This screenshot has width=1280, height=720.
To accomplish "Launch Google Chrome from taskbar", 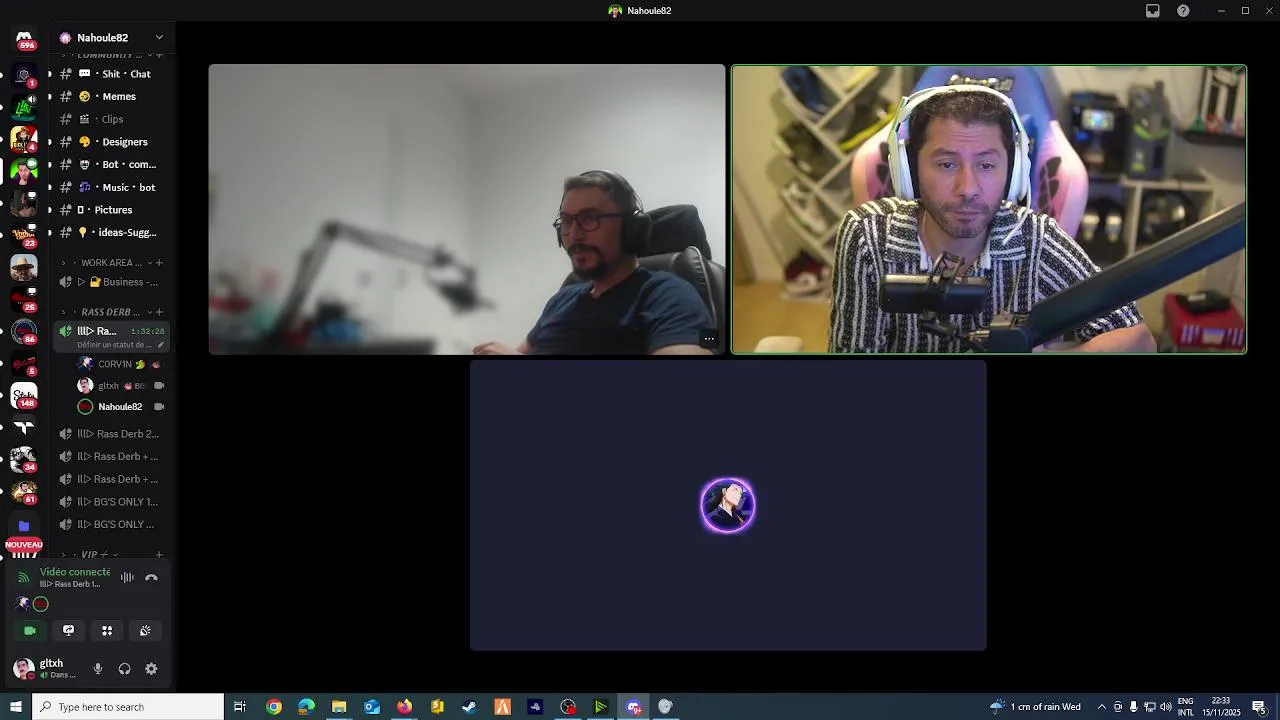I will pos(274,707).
